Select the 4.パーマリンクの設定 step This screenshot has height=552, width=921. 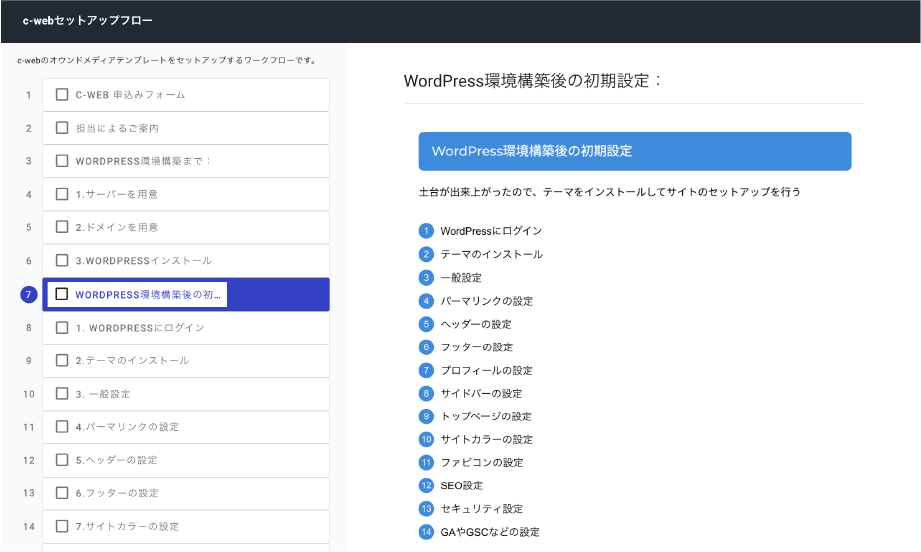click(x=186, y=427)
